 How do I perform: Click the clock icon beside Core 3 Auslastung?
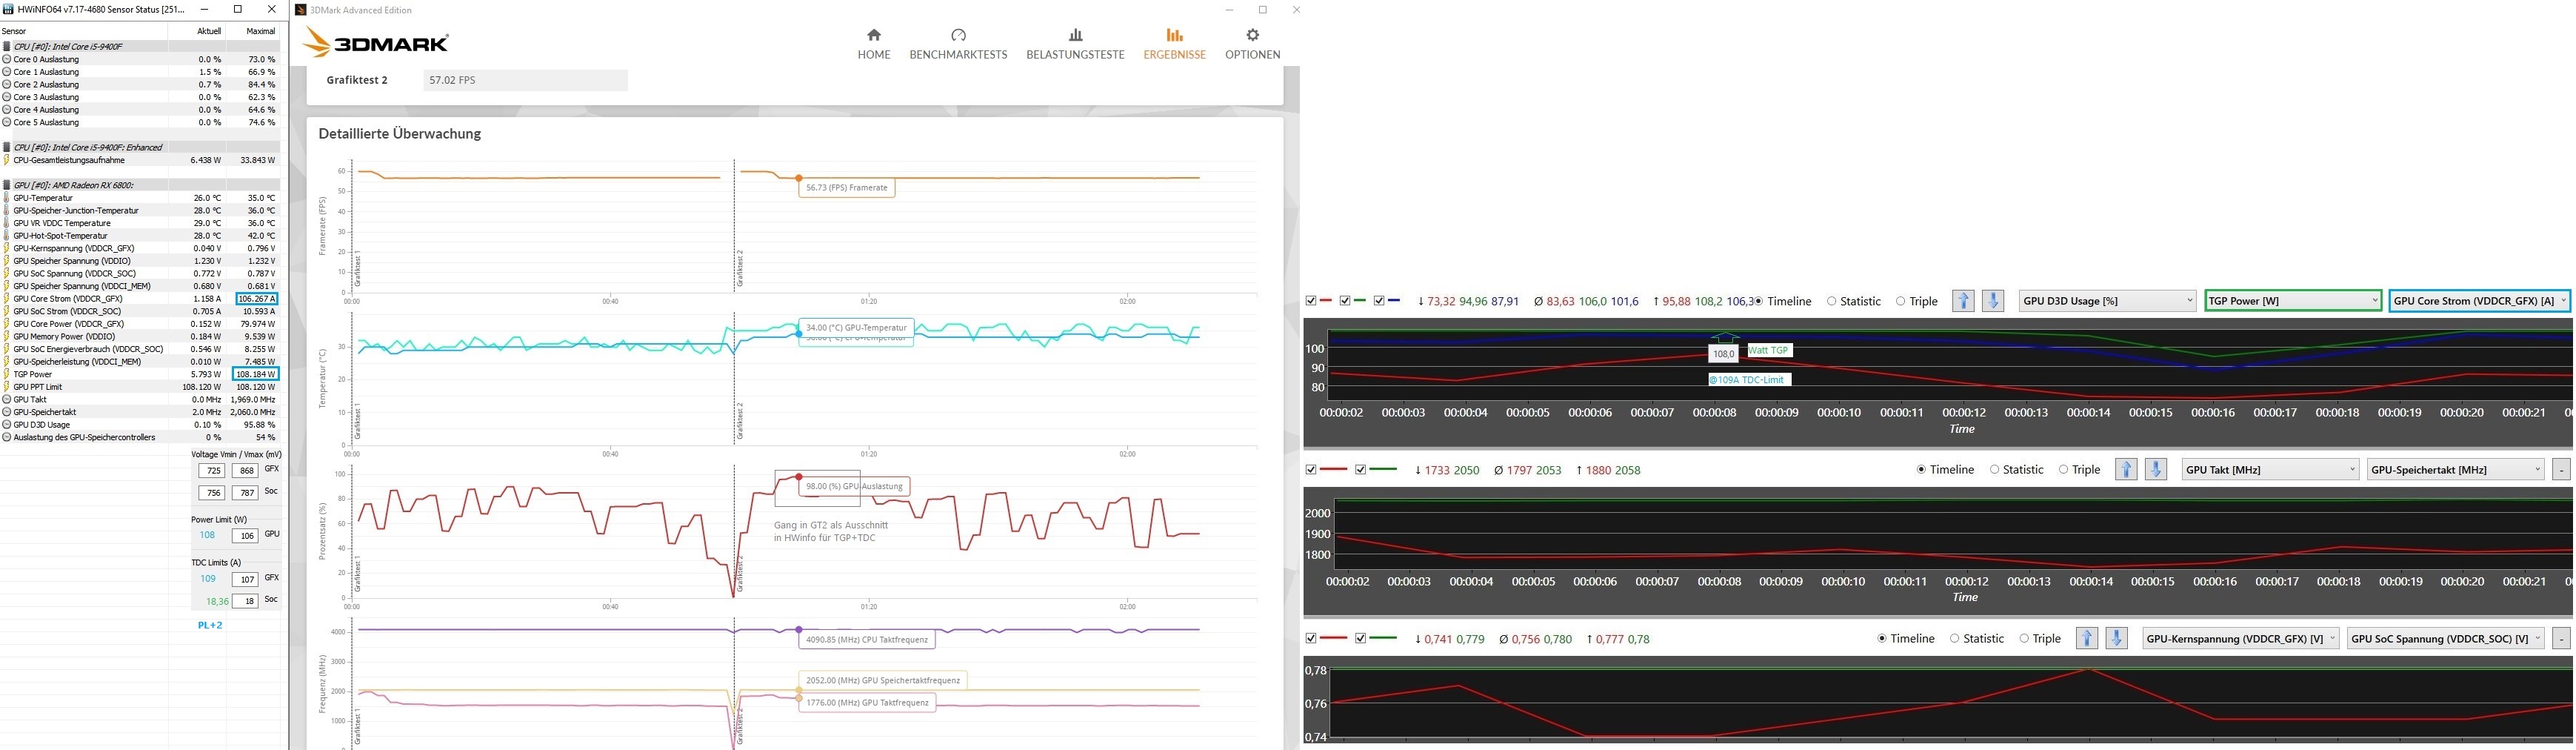pos(7,97)
